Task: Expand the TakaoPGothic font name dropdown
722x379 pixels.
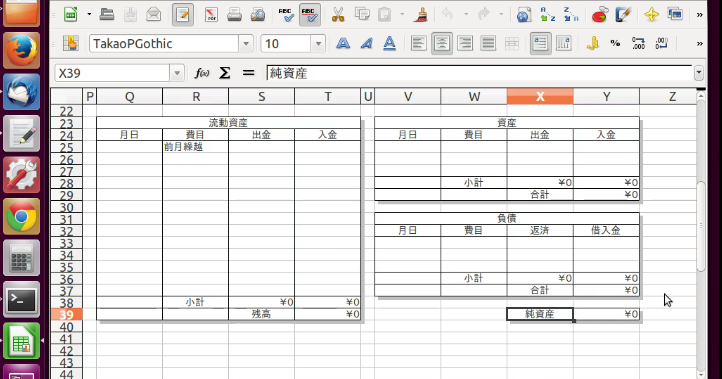Action: [x=246, y=44]
